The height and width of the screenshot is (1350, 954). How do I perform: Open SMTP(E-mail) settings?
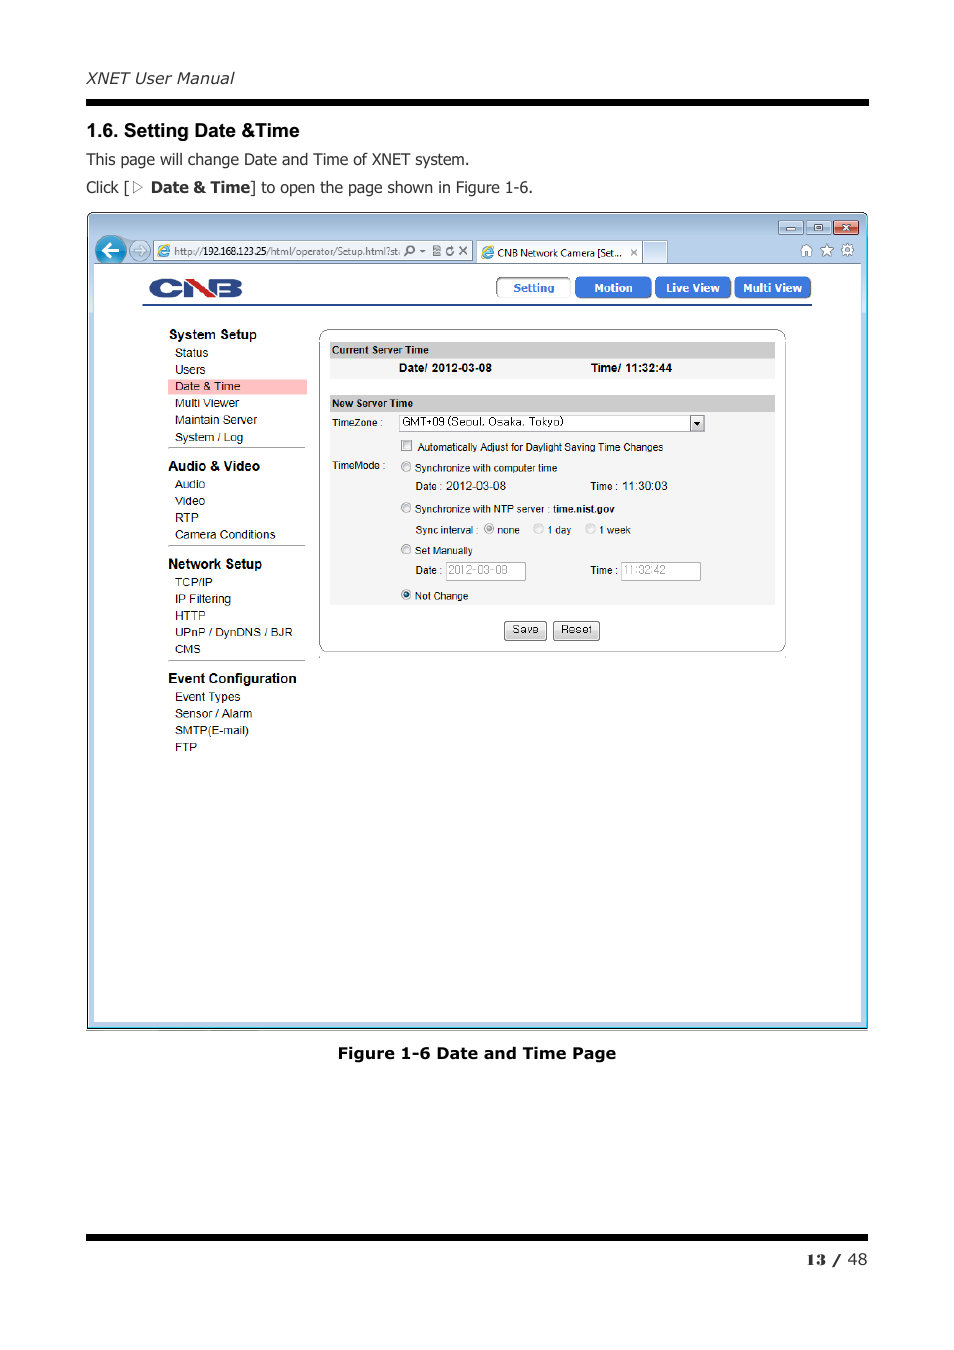pos(212,730)
